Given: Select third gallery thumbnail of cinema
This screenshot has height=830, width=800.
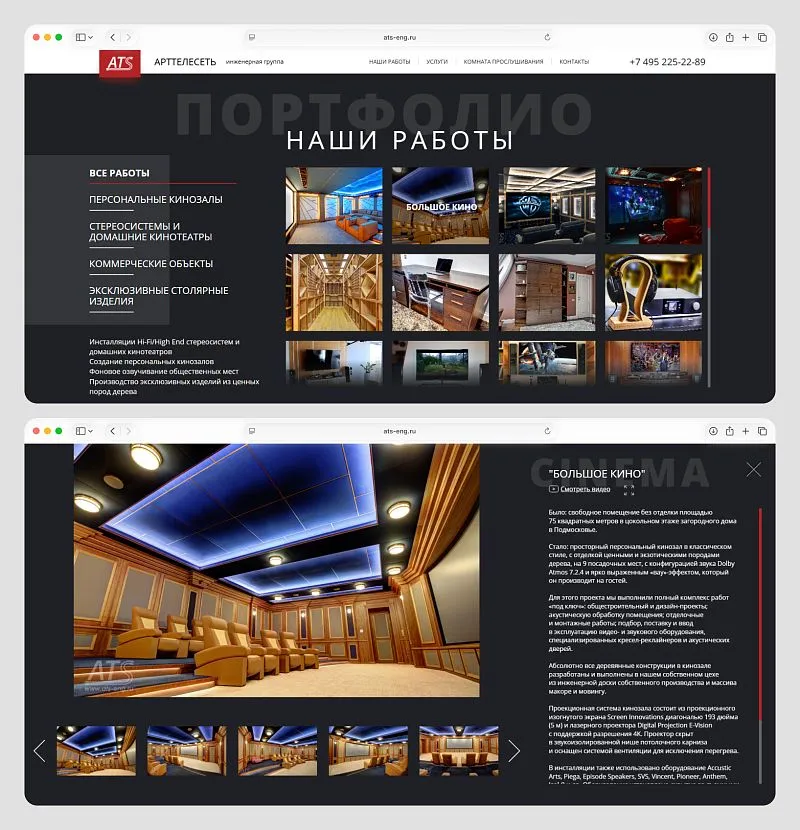Looking at the screenshot, I should click(x=277, y=751).
